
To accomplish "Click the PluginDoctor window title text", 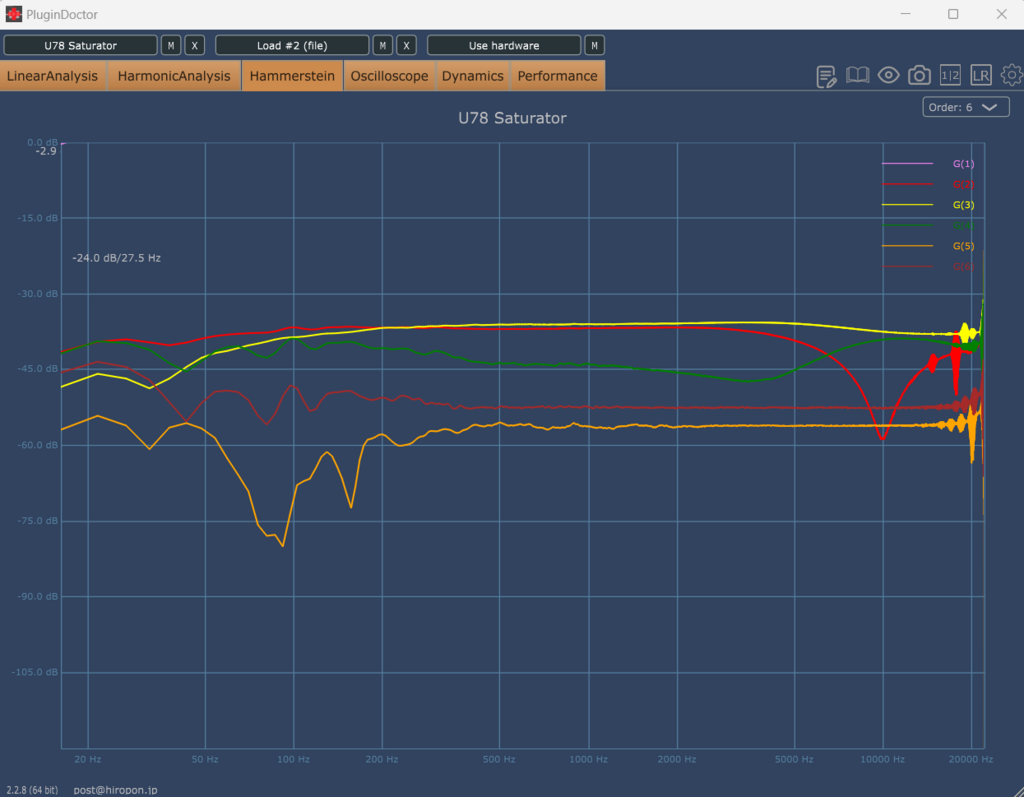I will click(x=62, y=14).
